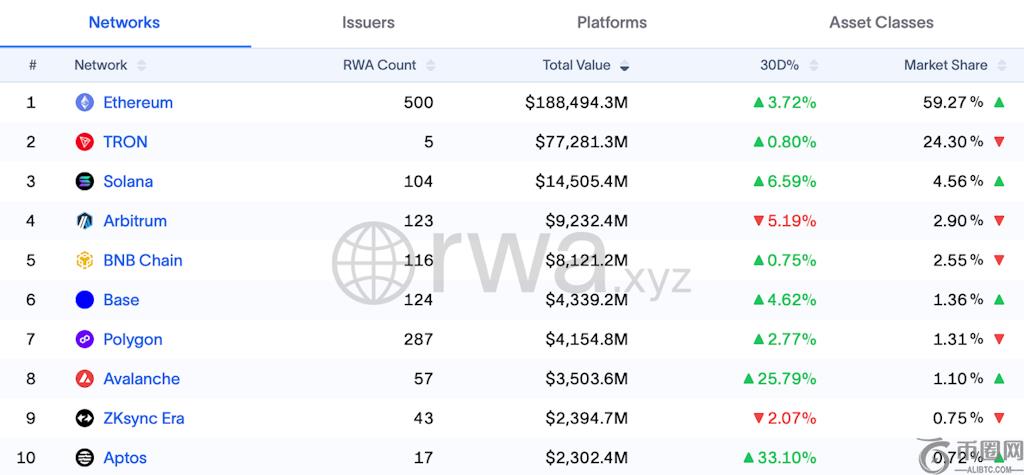Click the Avalanche red logo icon
The height and width of the screenshot is (475, 1024).
[x=85, y=379]
